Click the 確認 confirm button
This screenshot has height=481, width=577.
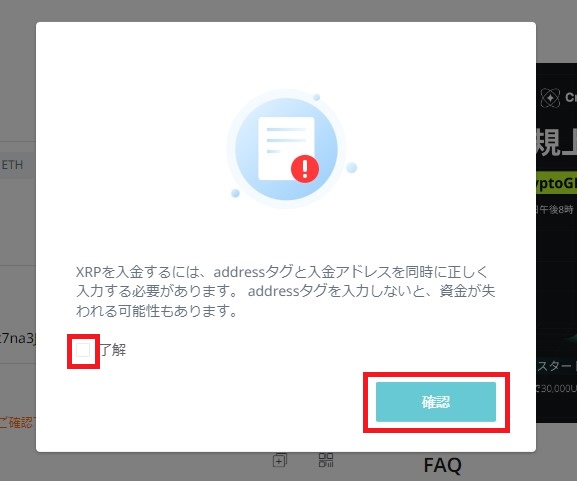(436, 402)
